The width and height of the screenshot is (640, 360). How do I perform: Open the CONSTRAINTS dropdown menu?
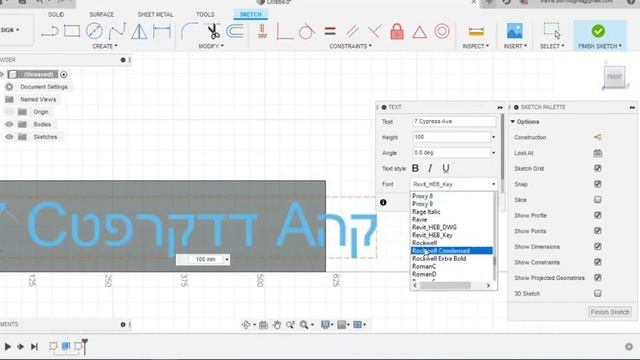click(351, 46)
